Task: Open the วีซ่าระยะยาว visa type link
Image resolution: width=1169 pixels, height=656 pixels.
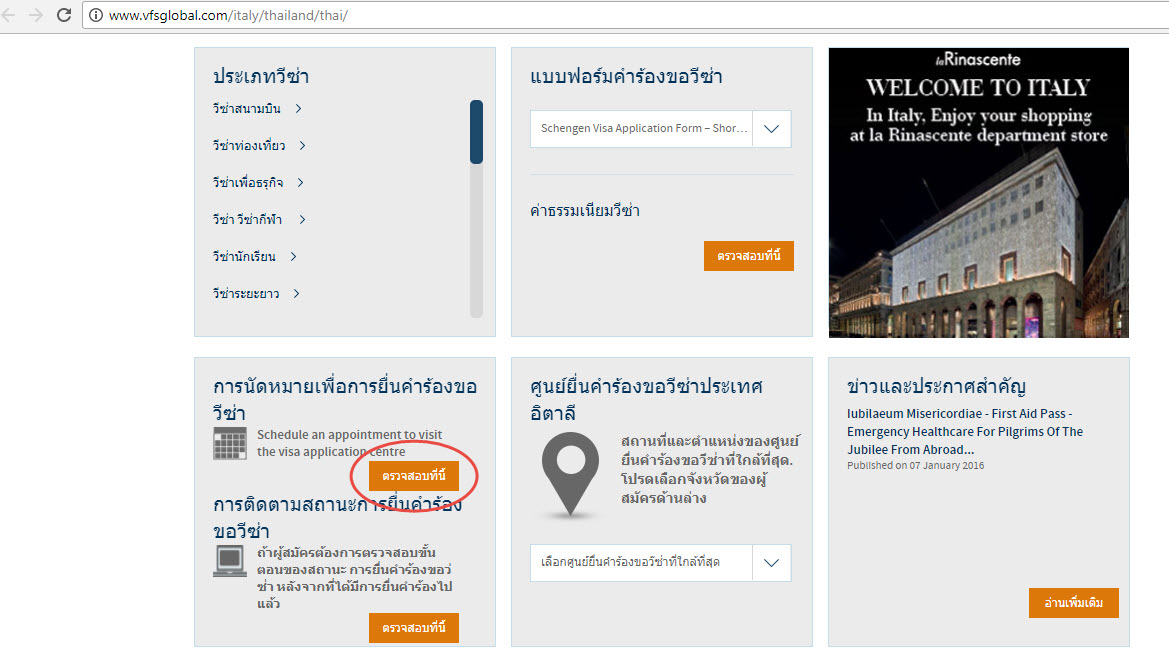Action: (256, 294)
